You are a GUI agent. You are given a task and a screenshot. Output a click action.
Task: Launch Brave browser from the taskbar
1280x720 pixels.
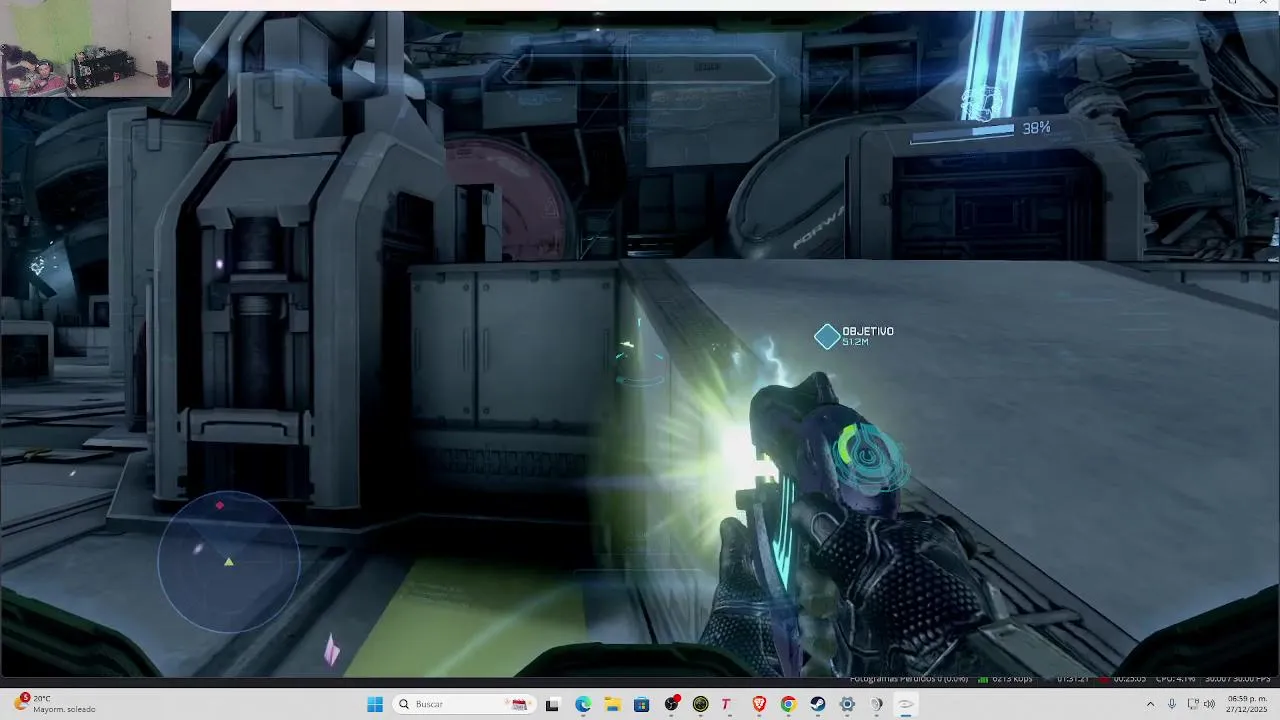[x=759, y=704]
